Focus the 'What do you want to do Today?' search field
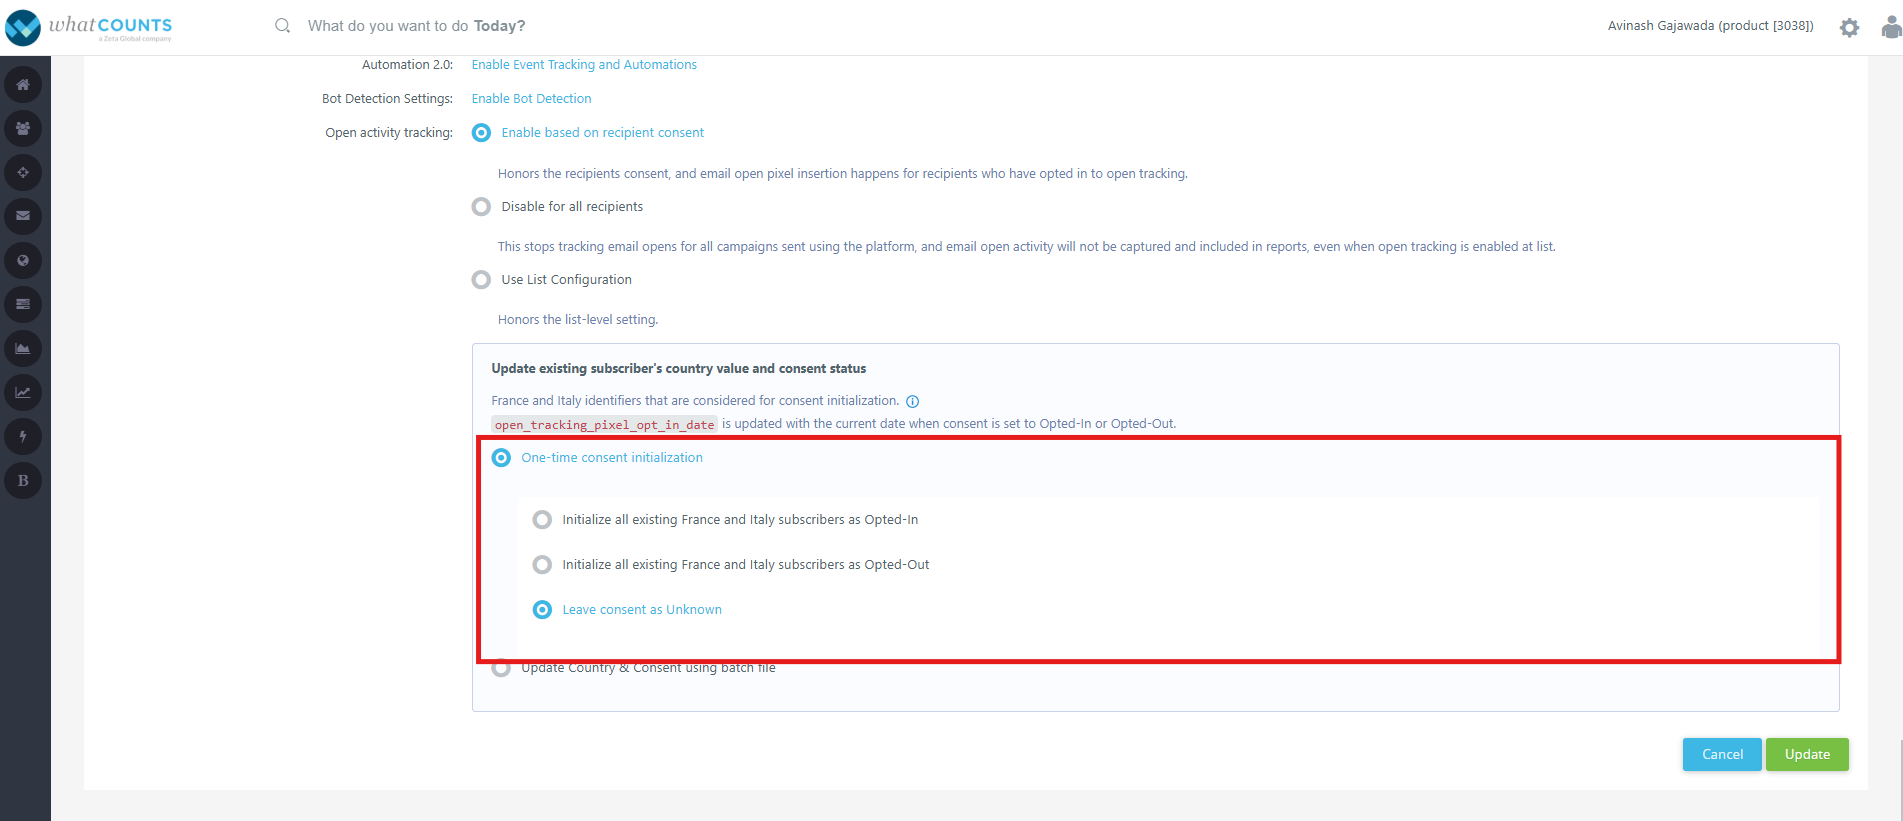This screenshot has height=821, width=1903. point(416,26)
